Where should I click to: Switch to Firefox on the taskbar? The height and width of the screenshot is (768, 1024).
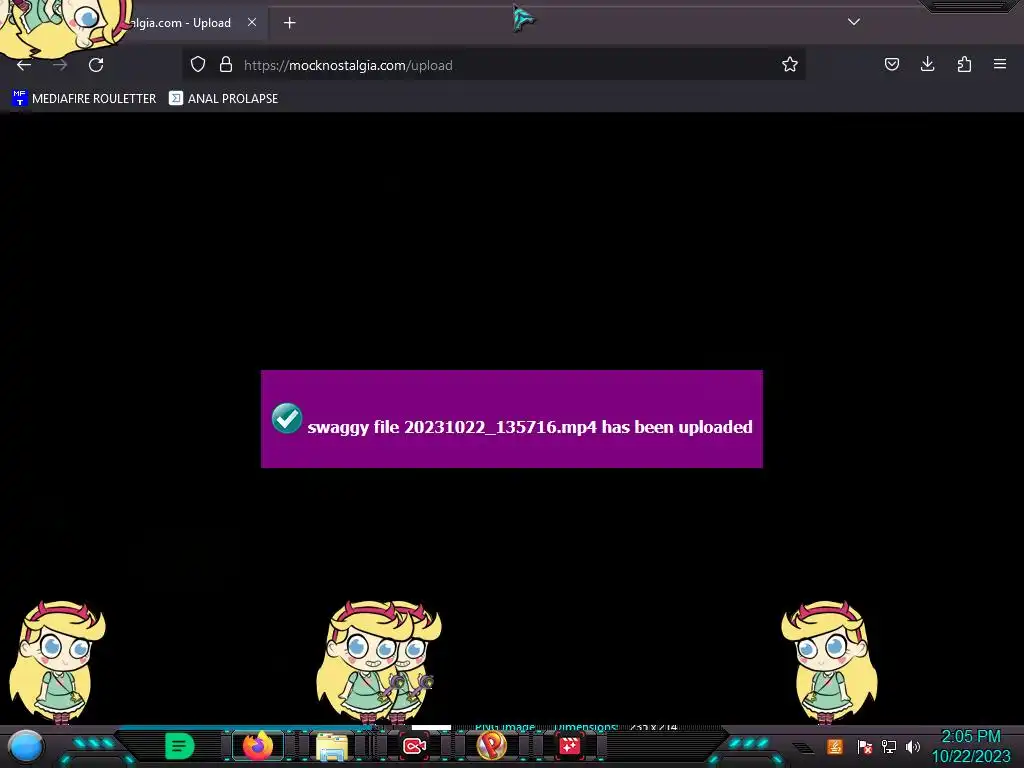[x=258, y=746]
